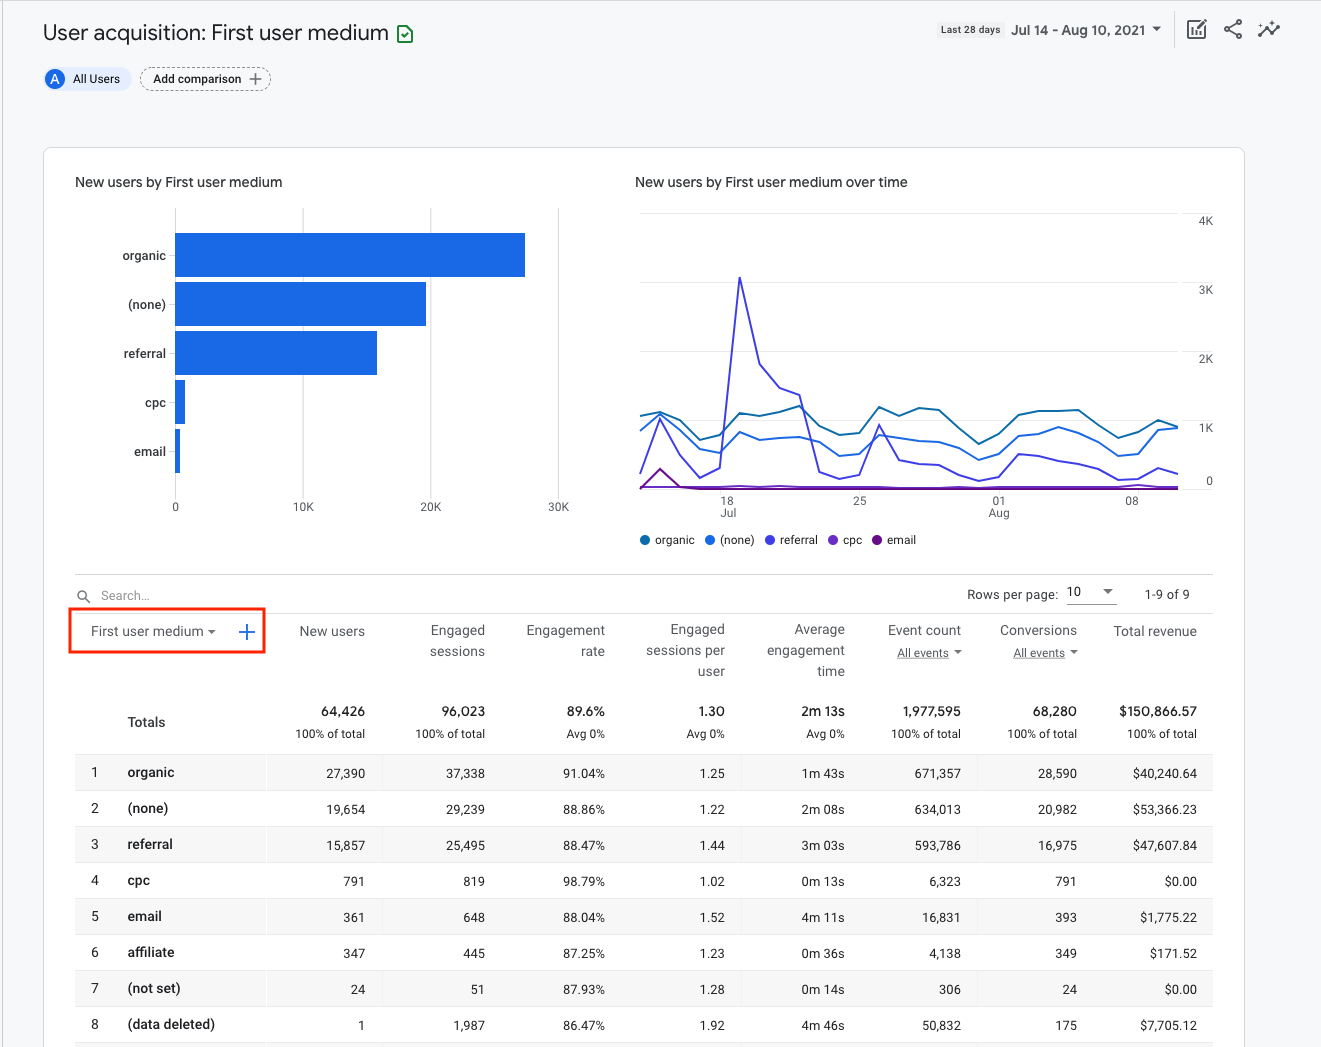Open the Rows per page dropdown
The image size is (1321, 1047).
click(1090, 592)
